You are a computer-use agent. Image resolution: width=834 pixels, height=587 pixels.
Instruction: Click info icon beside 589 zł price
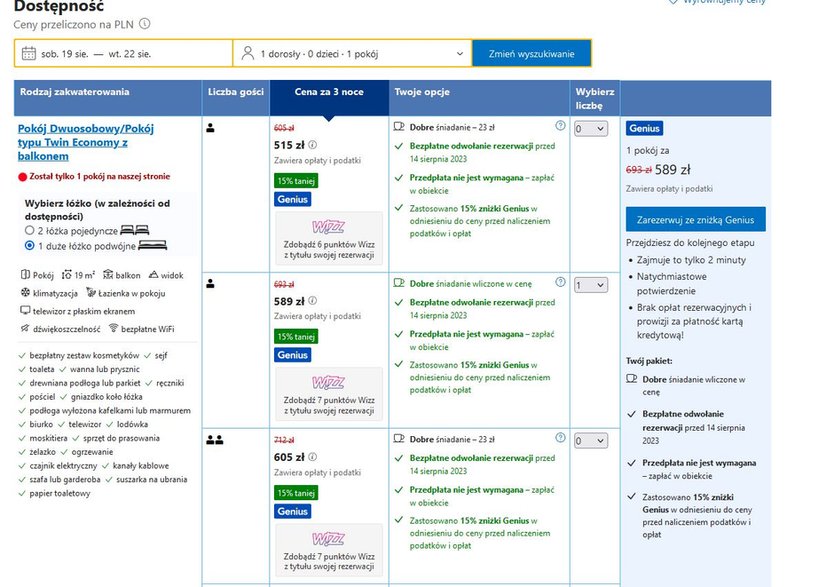pos(313,301)
